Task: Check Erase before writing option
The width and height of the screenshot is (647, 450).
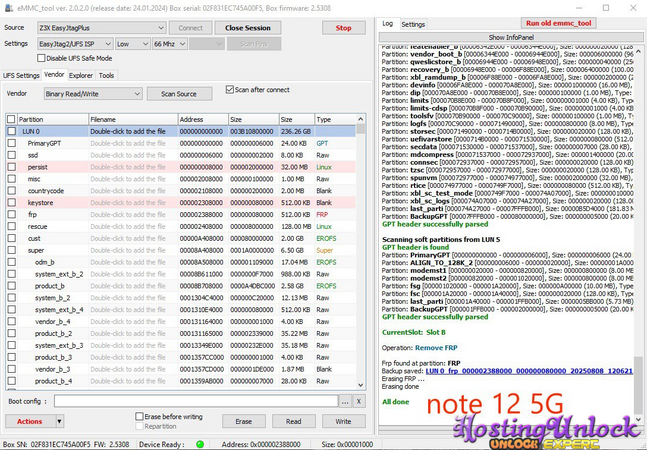Action: (138, 417)
